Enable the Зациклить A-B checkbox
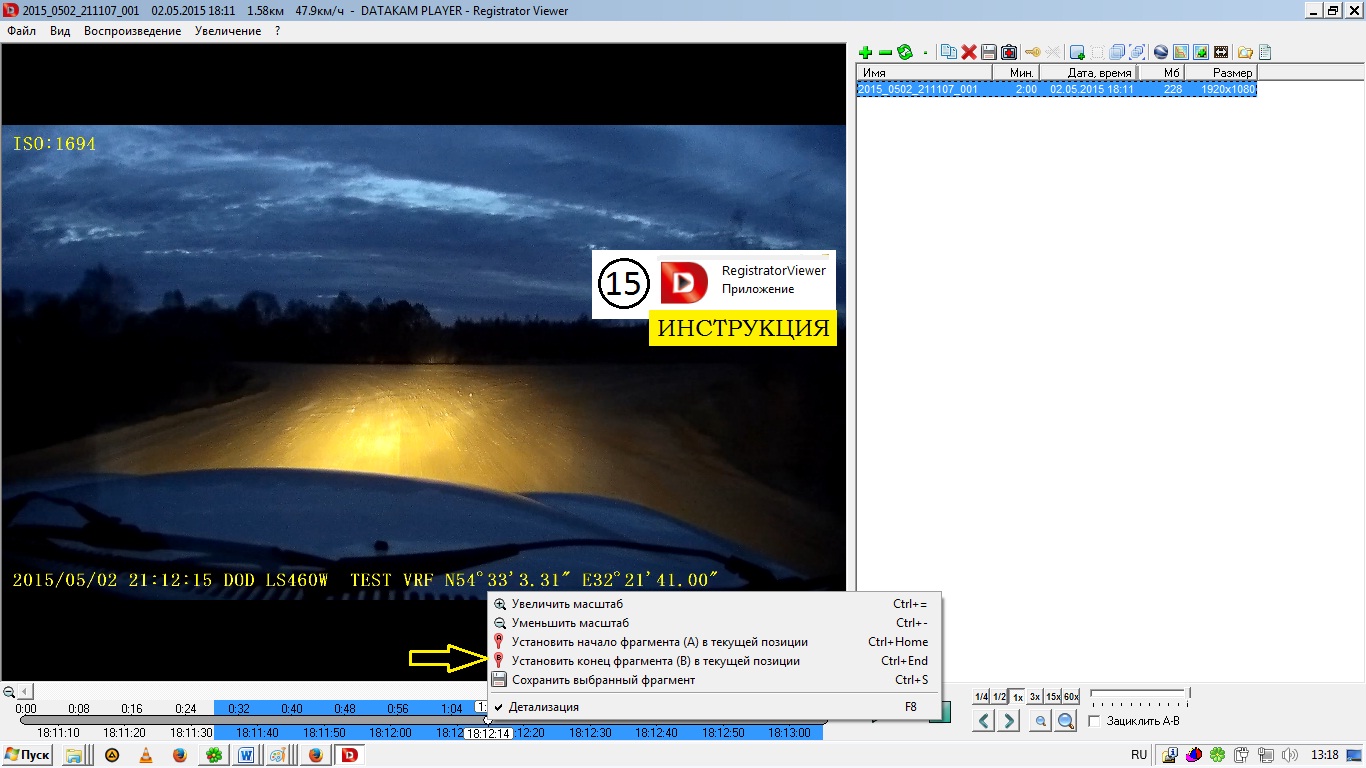 click(x=1094, y=721)
